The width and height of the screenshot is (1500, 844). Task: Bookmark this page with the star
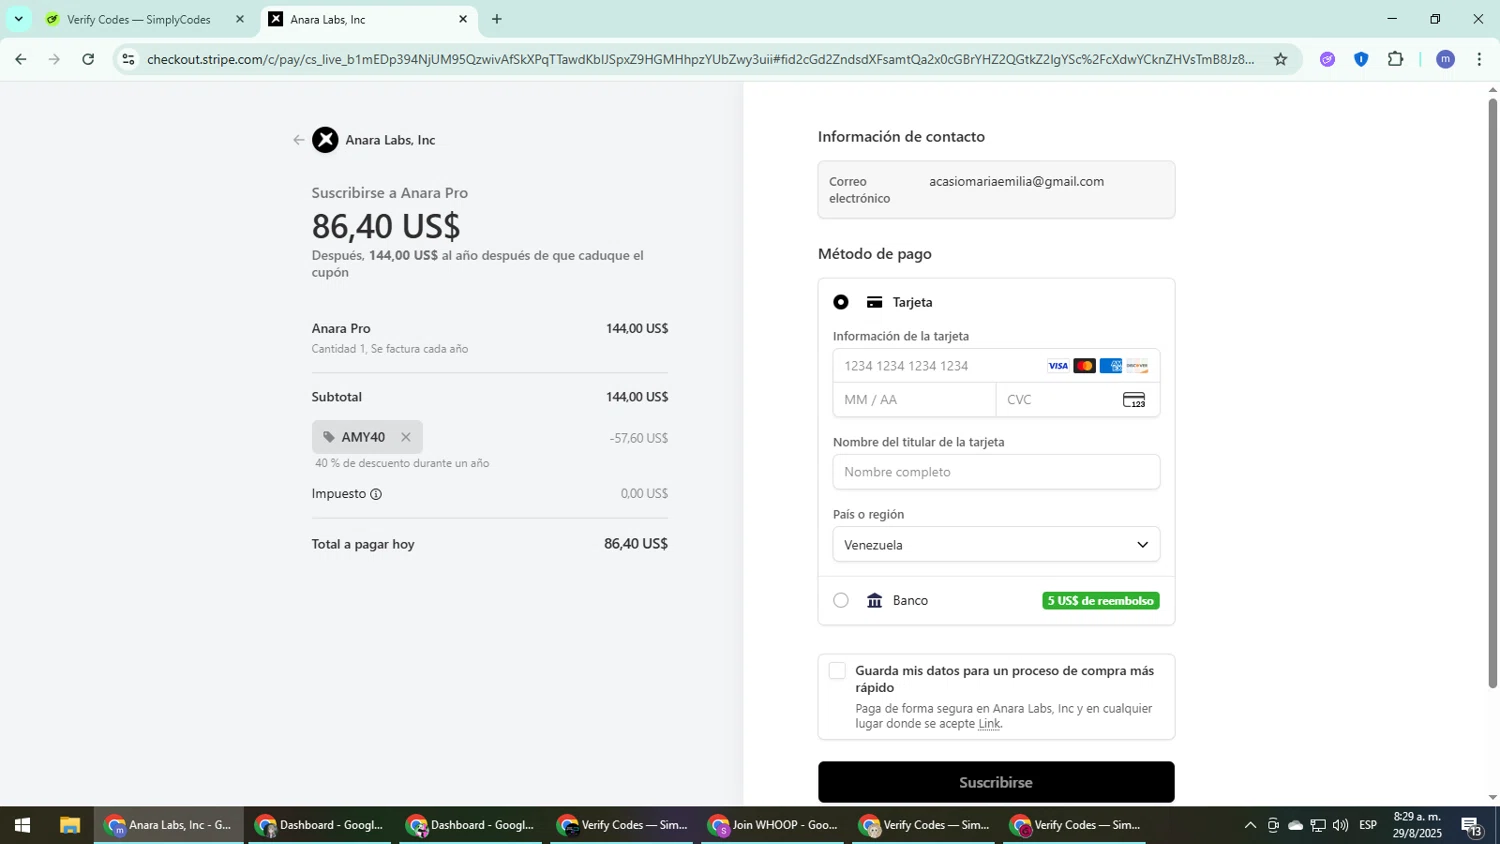coord(1280,59)
